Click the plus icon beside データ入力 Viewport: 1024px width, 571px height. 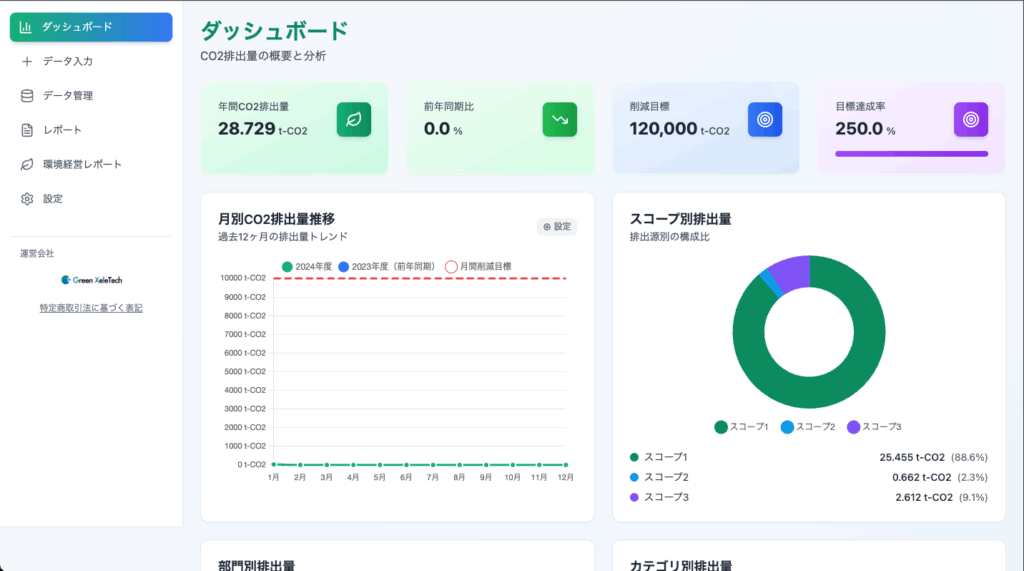click(27, 61)
